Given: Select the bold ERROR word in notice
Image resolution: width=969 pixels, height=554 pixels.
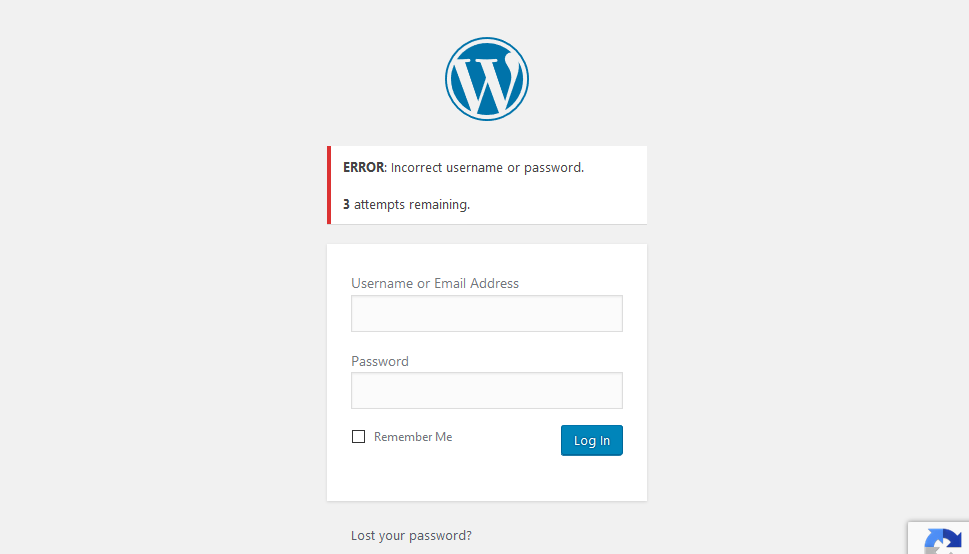Looking at the screenshot, I should 363,168.
